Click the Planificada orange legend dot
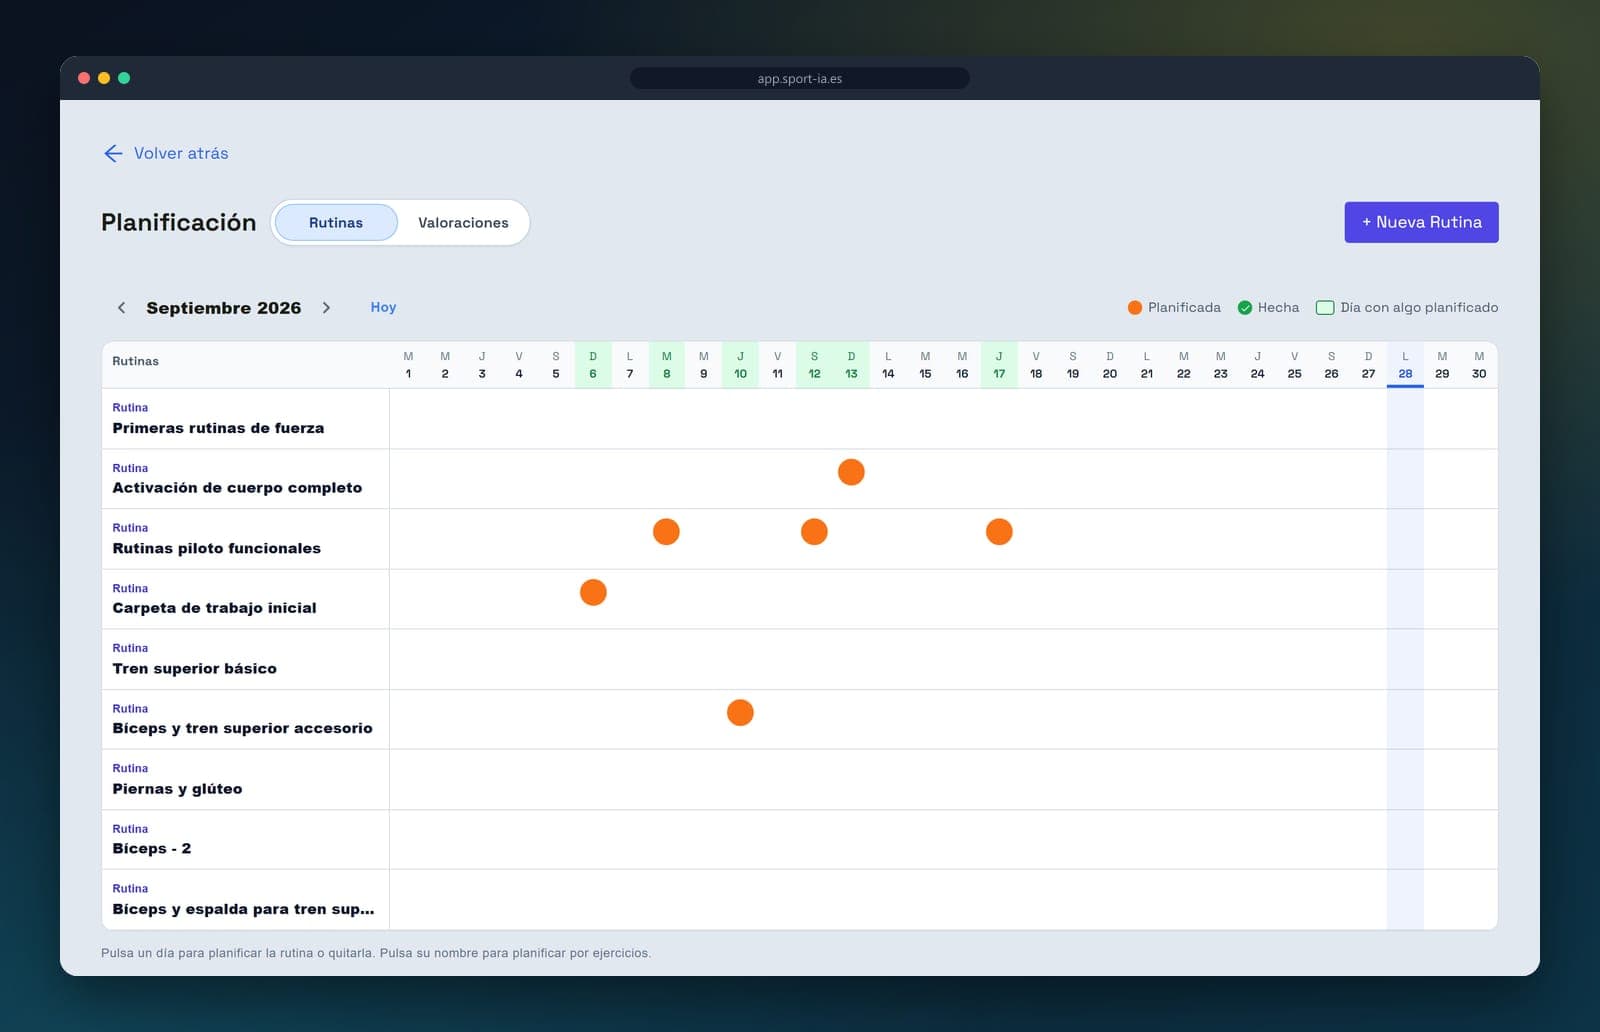Screen dimensions: 1600x1032 pyautogui.click(x=1135, y=308)
